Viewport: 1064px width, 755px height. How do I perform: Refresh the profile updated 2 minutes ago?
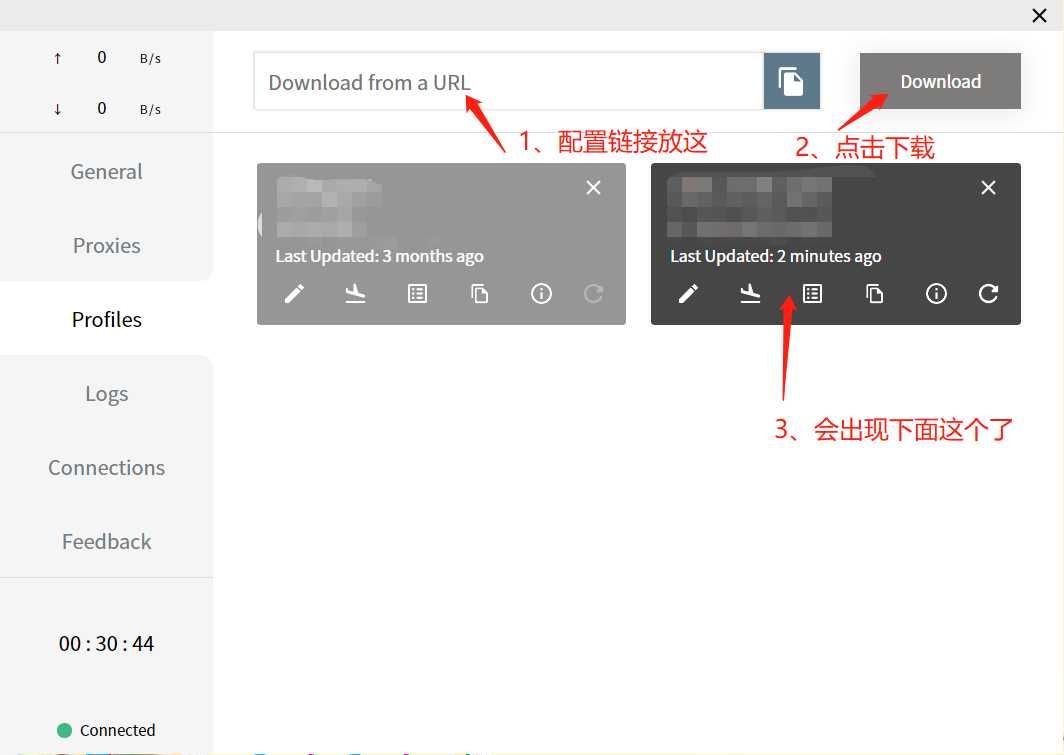[x=988, y=294]
